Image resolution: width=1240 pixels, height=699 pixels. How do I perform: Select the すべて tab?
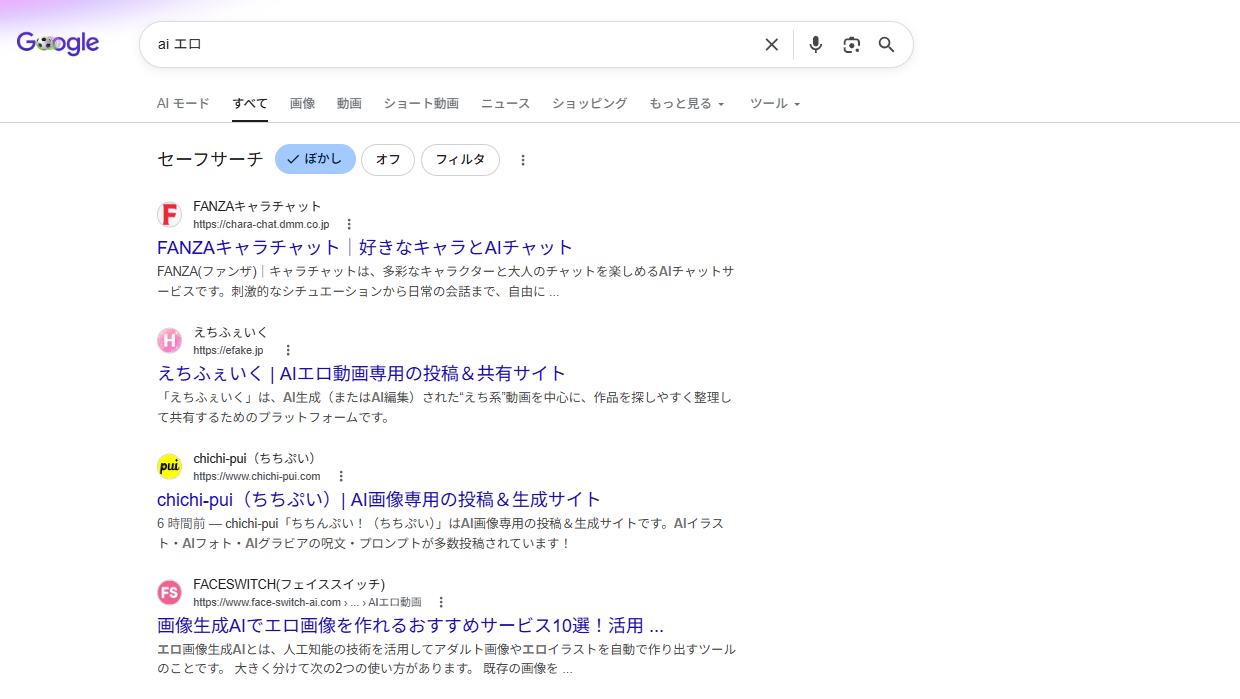pos(250,103)
